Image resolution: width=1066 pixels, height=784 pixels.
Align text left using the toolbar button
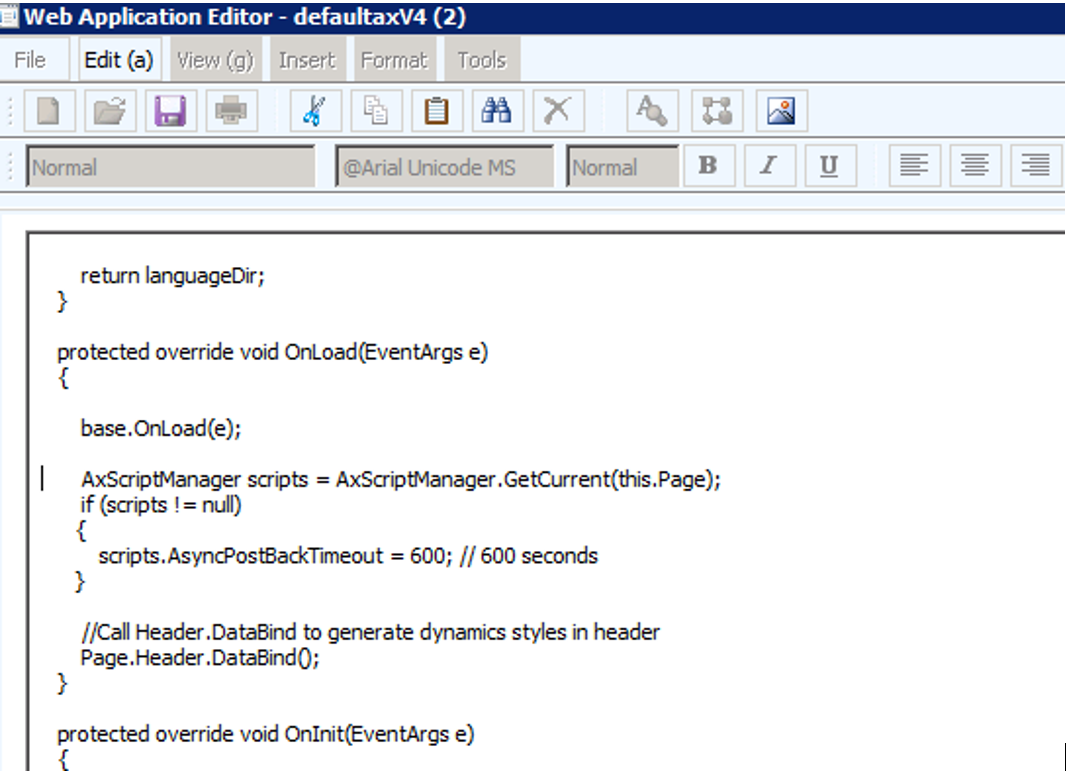(x=914, y=167)
